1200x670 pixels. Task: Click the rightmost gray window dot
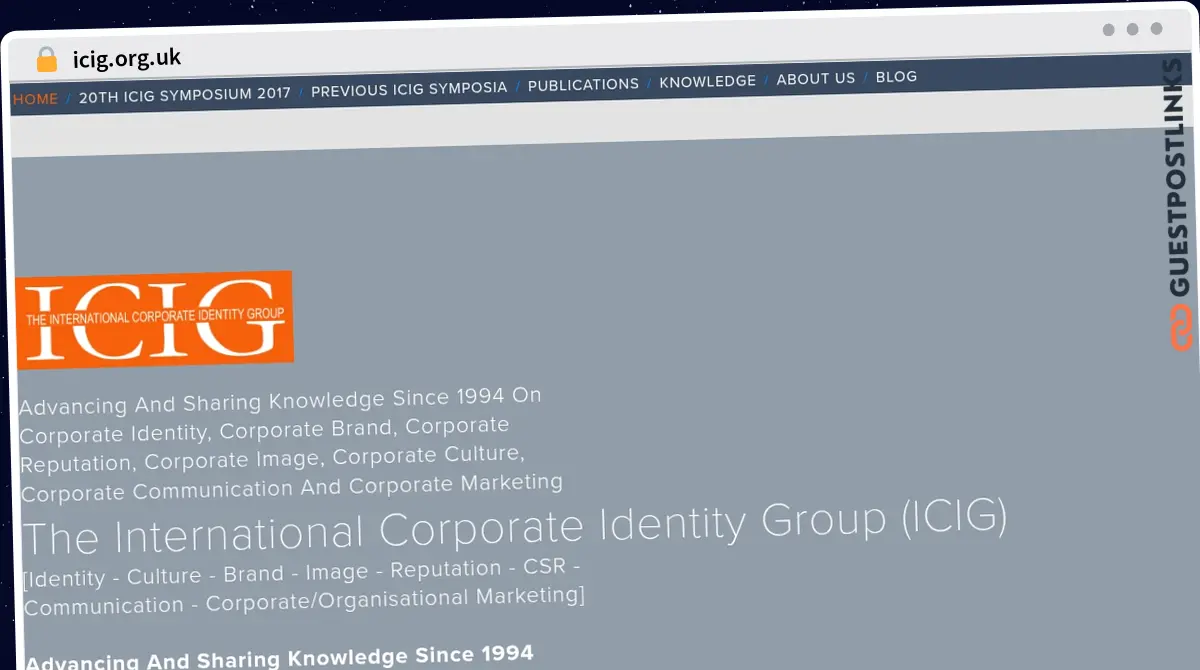coord(1156,30)
